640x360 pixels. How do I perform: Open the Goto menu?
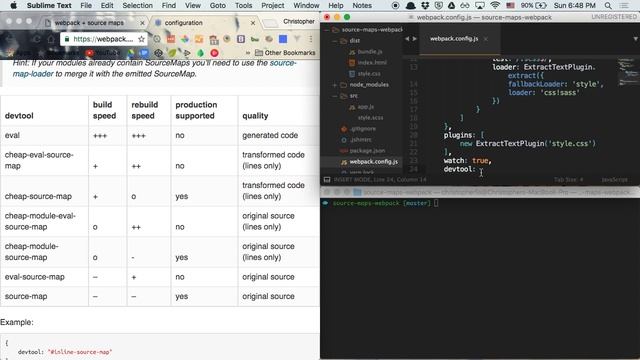click(218, 5)
